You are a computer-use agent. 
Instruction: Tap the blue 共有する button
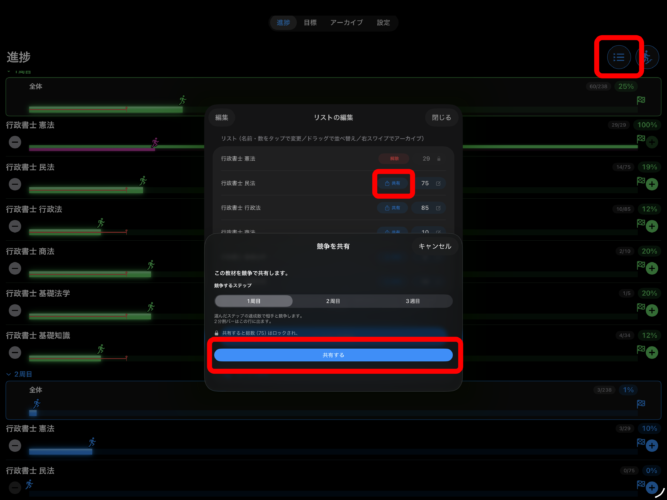(334, 355)
